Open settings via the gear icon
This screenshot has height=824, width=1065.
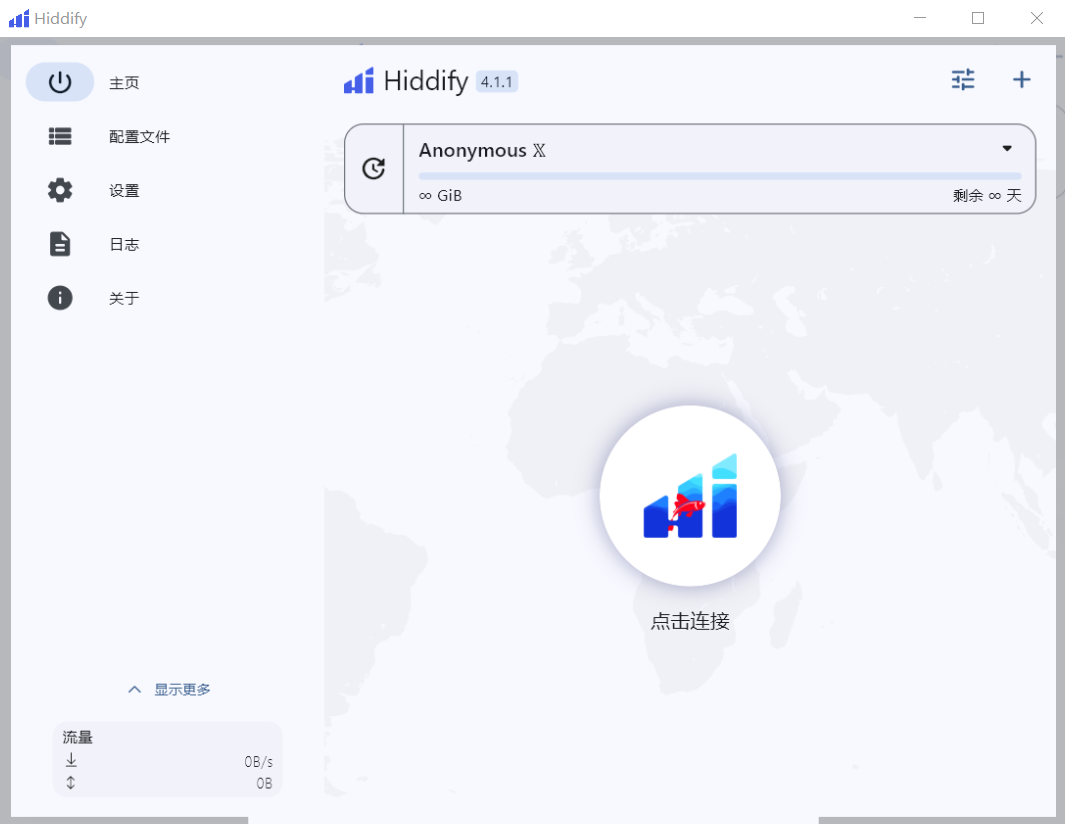[x=60, y=190]
